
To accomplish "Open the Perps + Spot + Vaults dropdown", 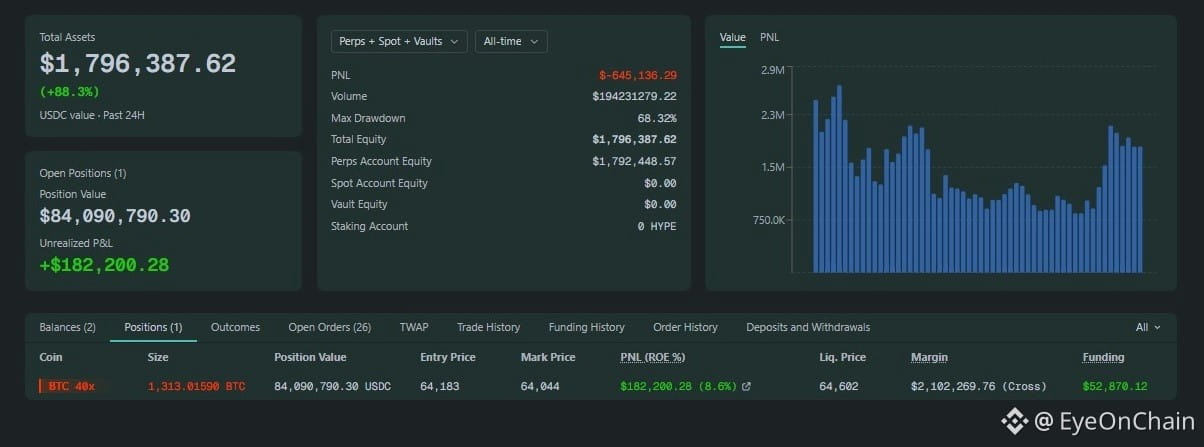I will point(399,41).
